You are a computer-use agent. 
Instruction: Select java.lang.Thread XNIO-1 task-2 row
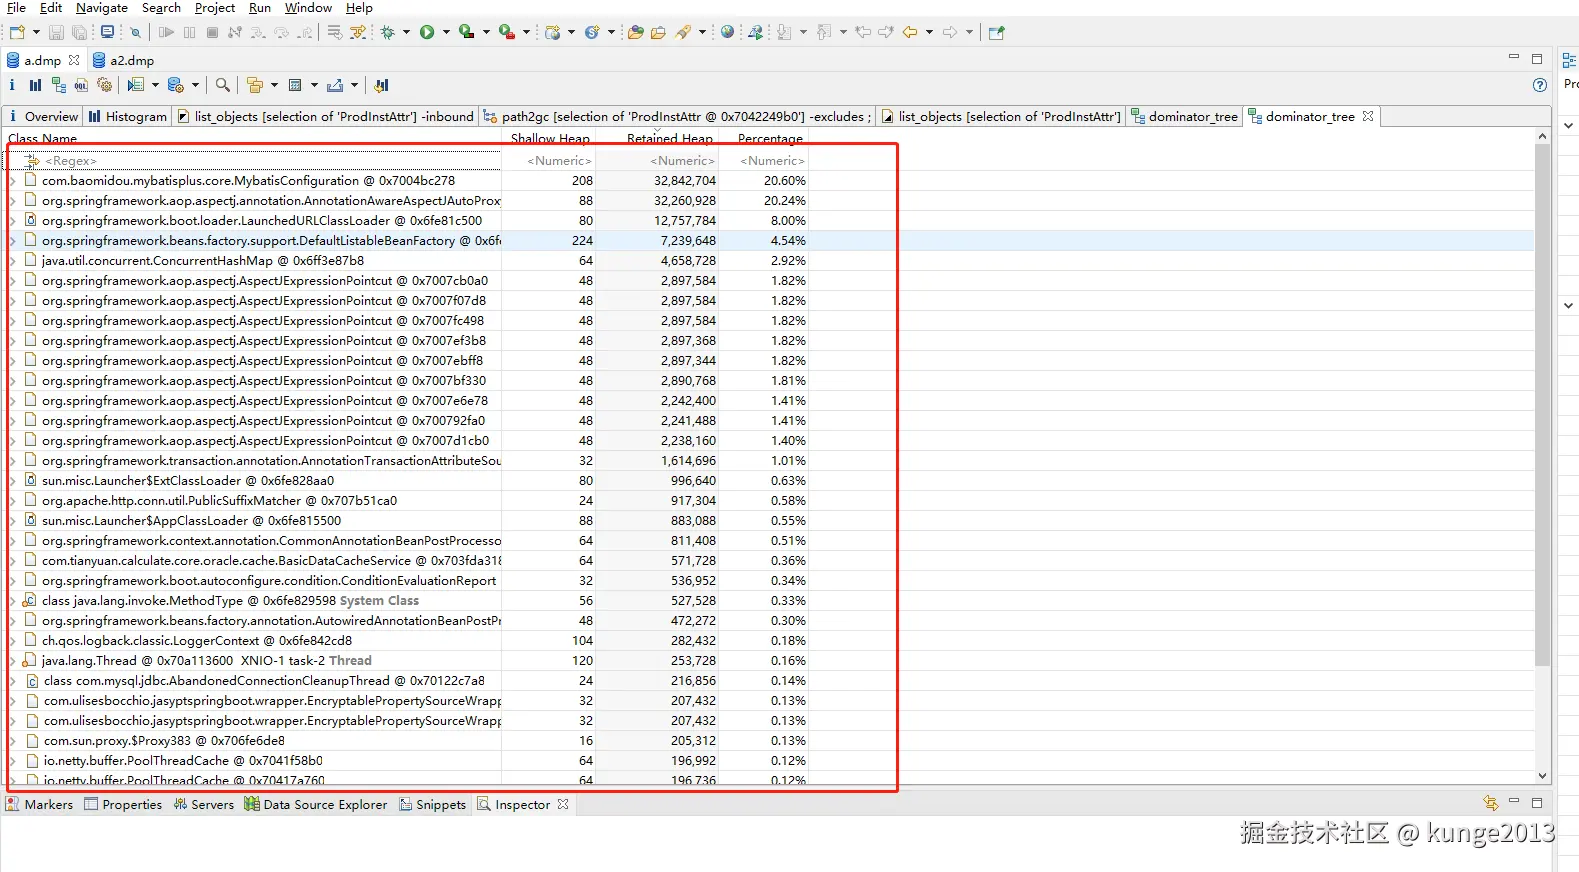click(406, 661)
